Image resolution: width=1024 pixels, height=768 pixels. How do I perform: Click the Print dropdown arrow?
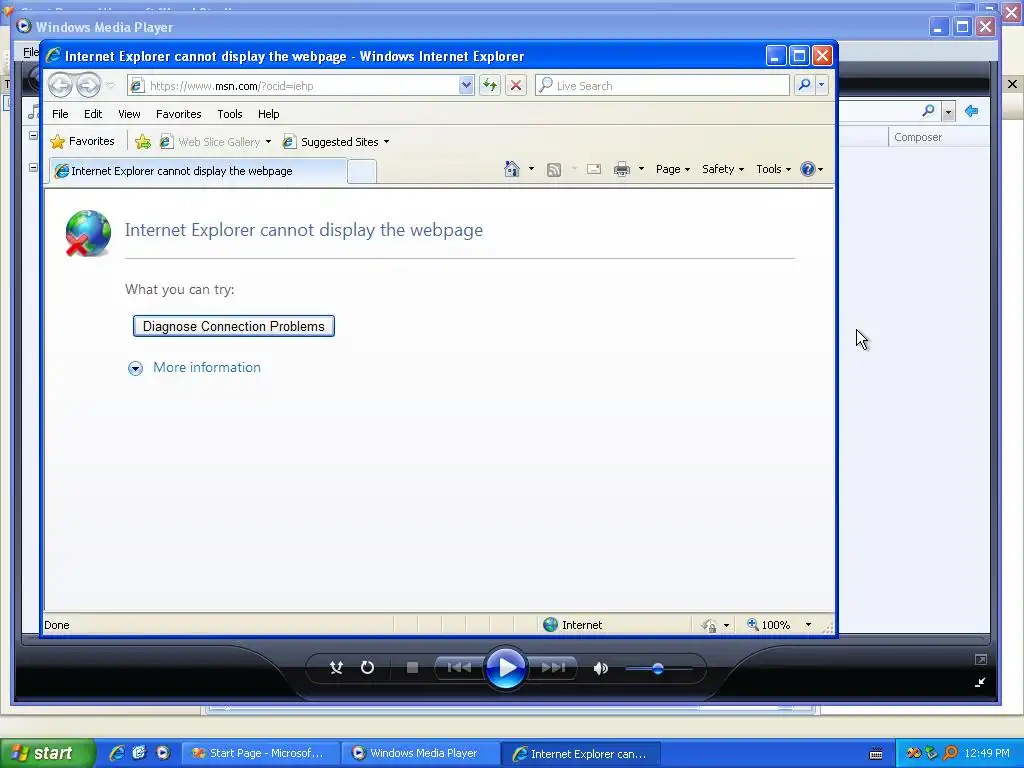click(x=641, y=169)
